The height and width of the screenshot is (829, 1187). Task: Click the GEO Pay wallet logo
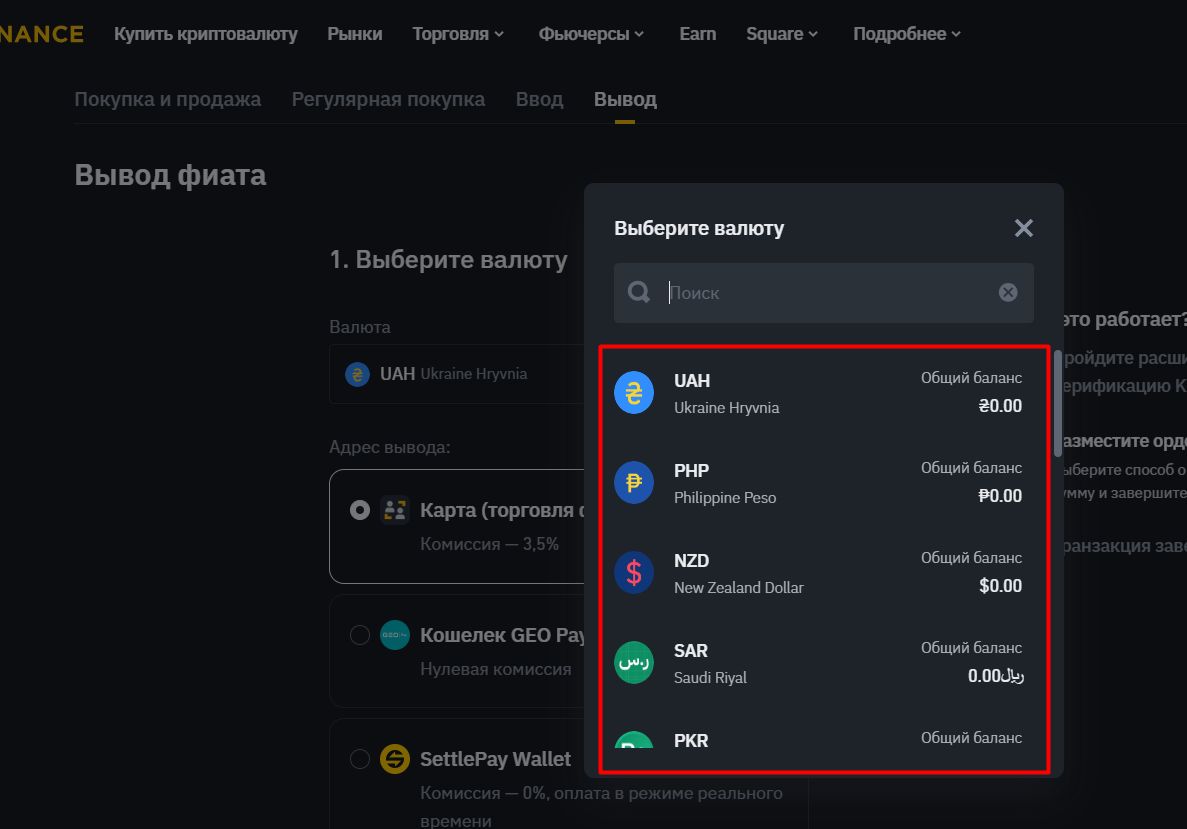tap(394, 634)
